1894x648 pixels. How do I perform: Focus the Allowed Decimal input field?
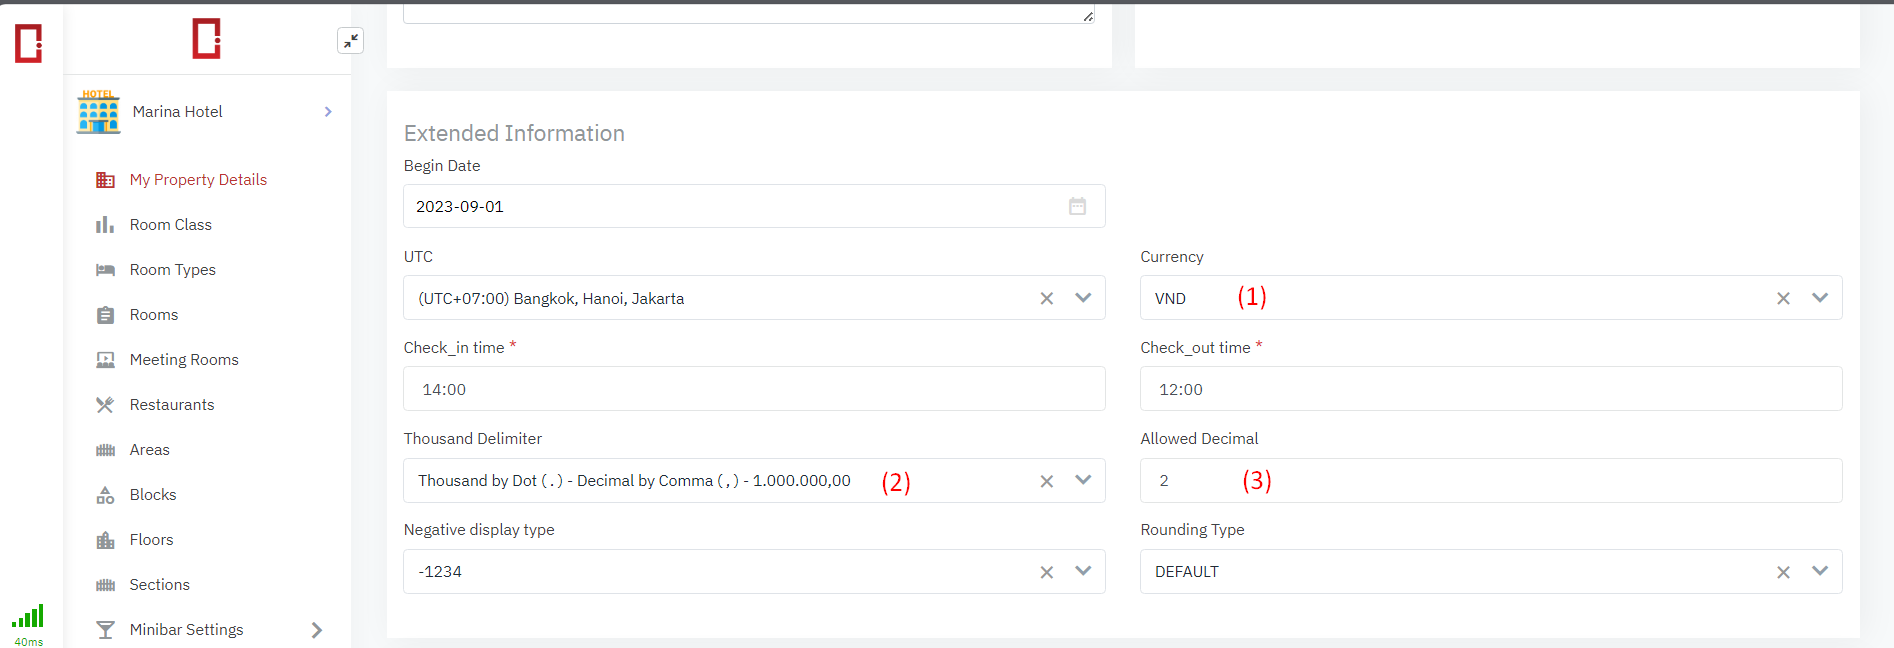(x=1490, y=481)
